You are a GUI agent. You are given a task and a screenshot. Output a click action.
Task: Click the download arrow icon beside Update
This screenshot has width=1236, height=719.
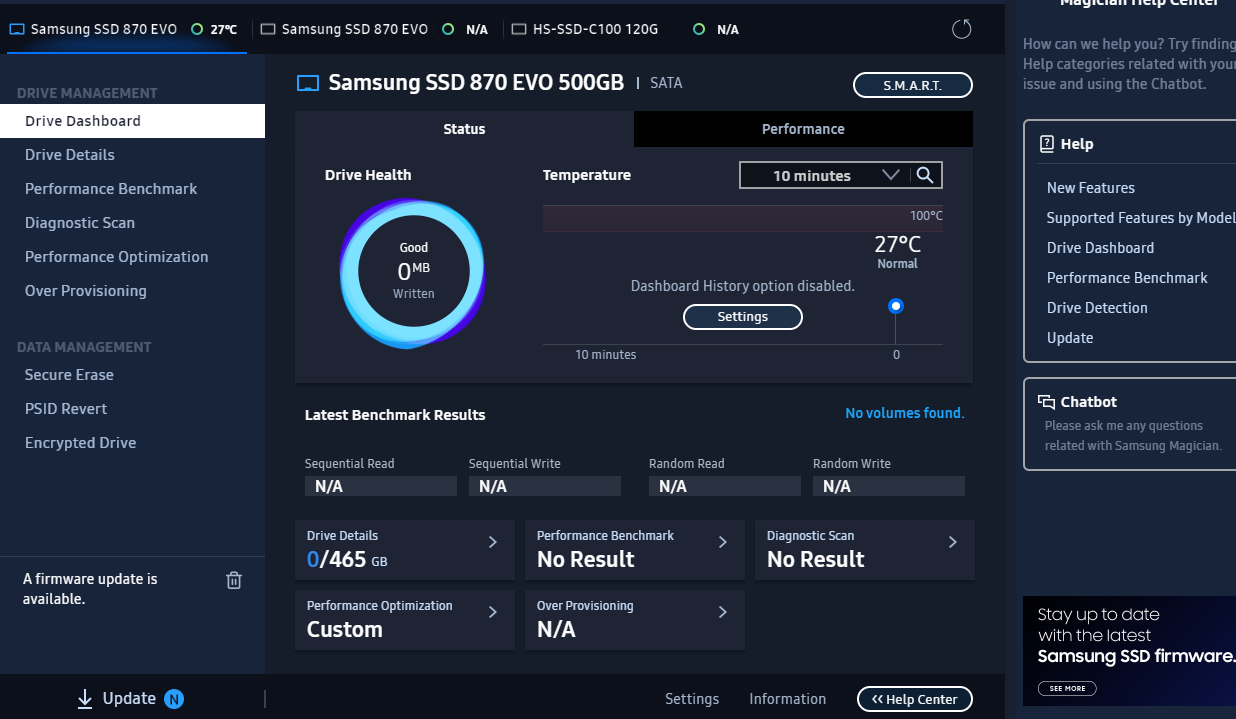tap(85, 699)
